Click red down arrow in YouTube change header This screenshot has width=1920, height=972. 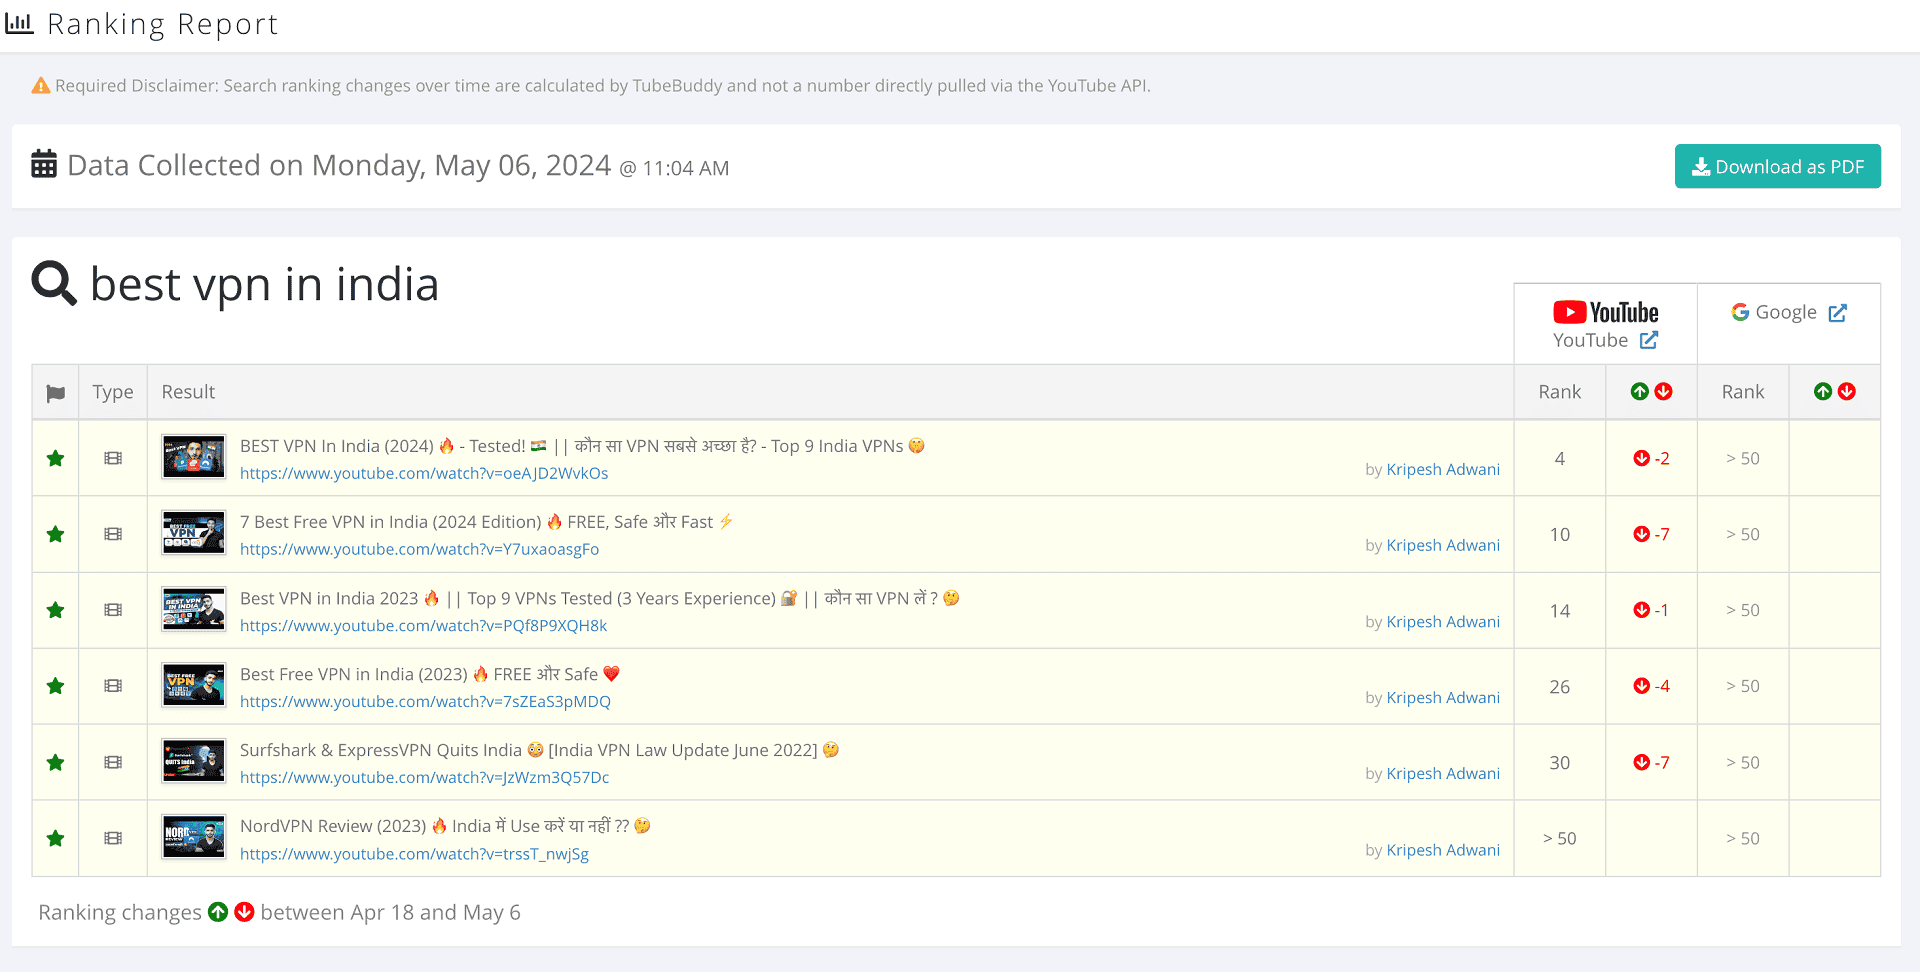[x=1664, y=392]
